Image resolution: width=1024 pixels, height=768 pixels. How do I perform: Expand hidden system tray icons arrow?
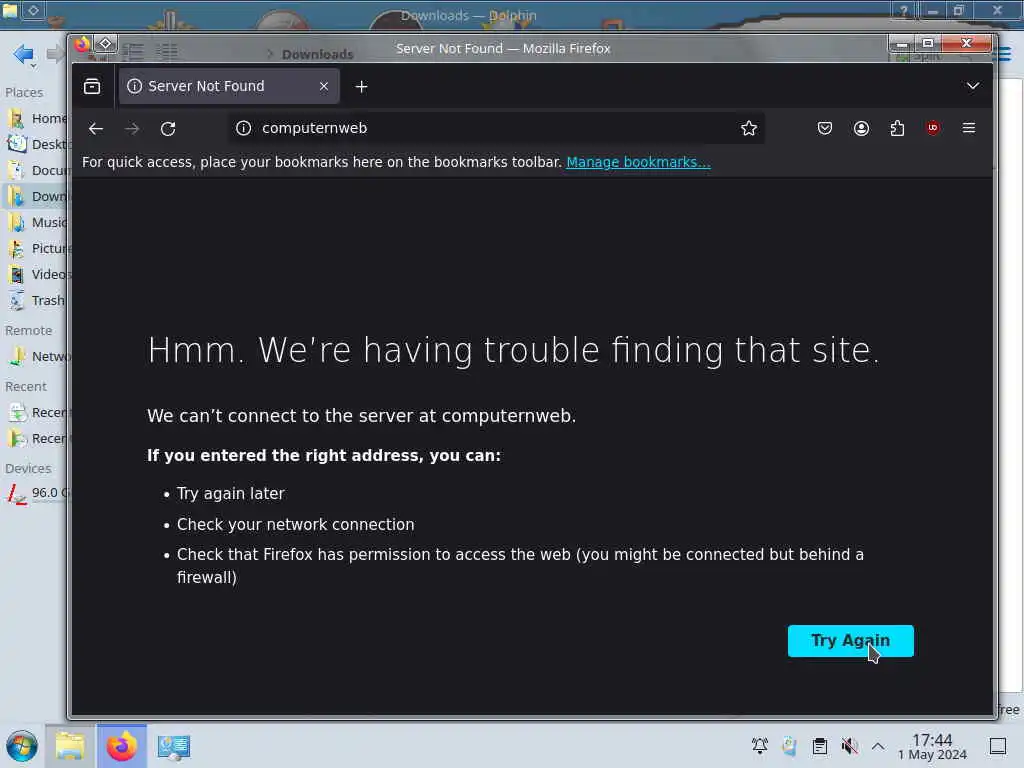point(878,746)
